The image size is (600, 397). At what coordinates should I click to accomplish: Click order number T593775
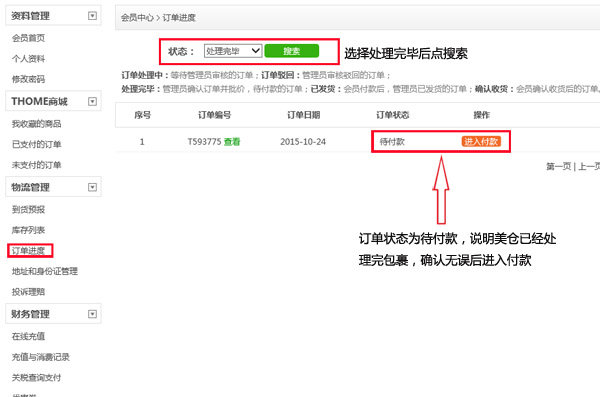point(204,142)
